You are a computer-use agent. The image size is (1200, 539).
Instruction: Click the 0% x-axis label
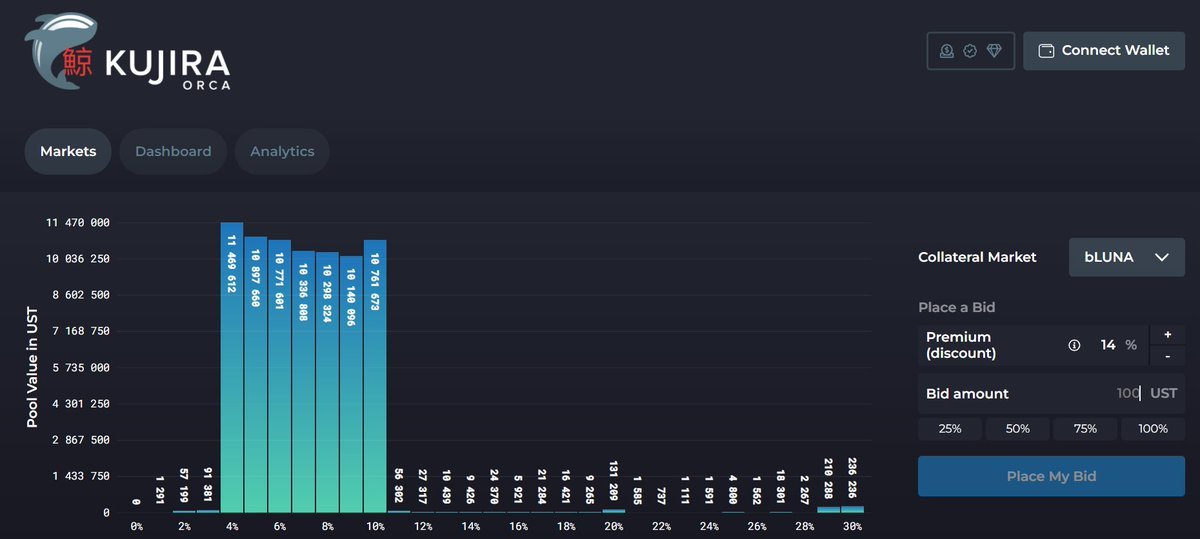[x=137, y=526]
